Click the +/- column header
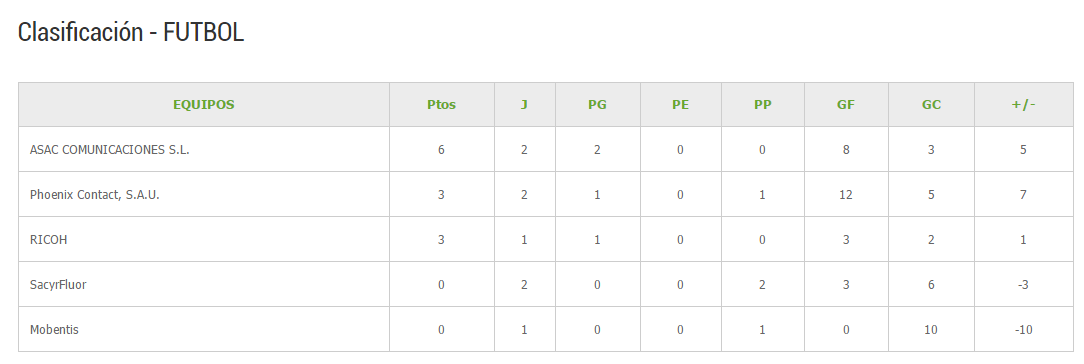Image resolution: width=1084 pixels, height=364 pixels. 1023,105
